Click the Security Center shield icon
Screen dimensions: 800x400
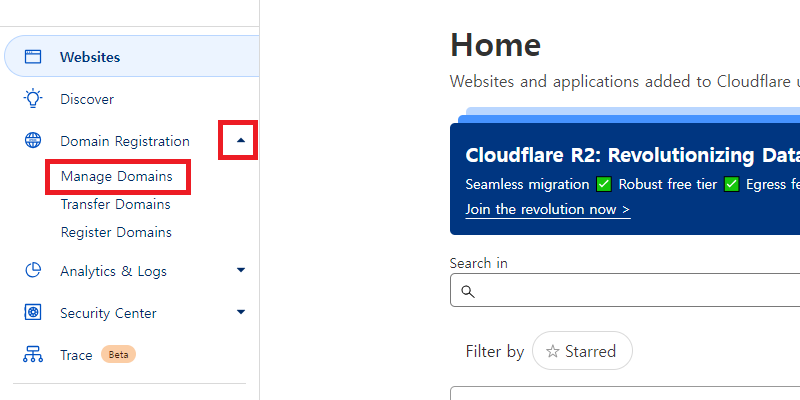(33, 312)
